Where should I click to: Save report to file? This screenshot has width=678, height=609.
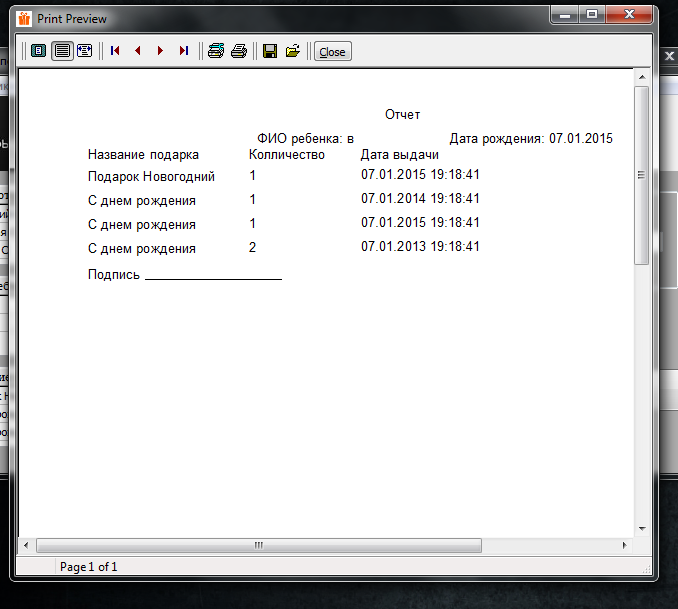point(270,51)
